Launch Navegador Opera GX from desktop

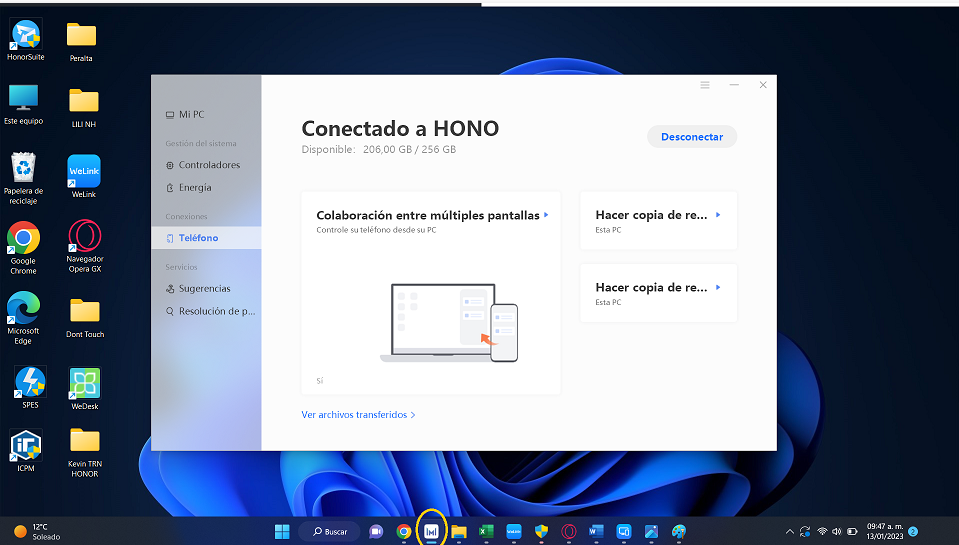tap(84, 237)
